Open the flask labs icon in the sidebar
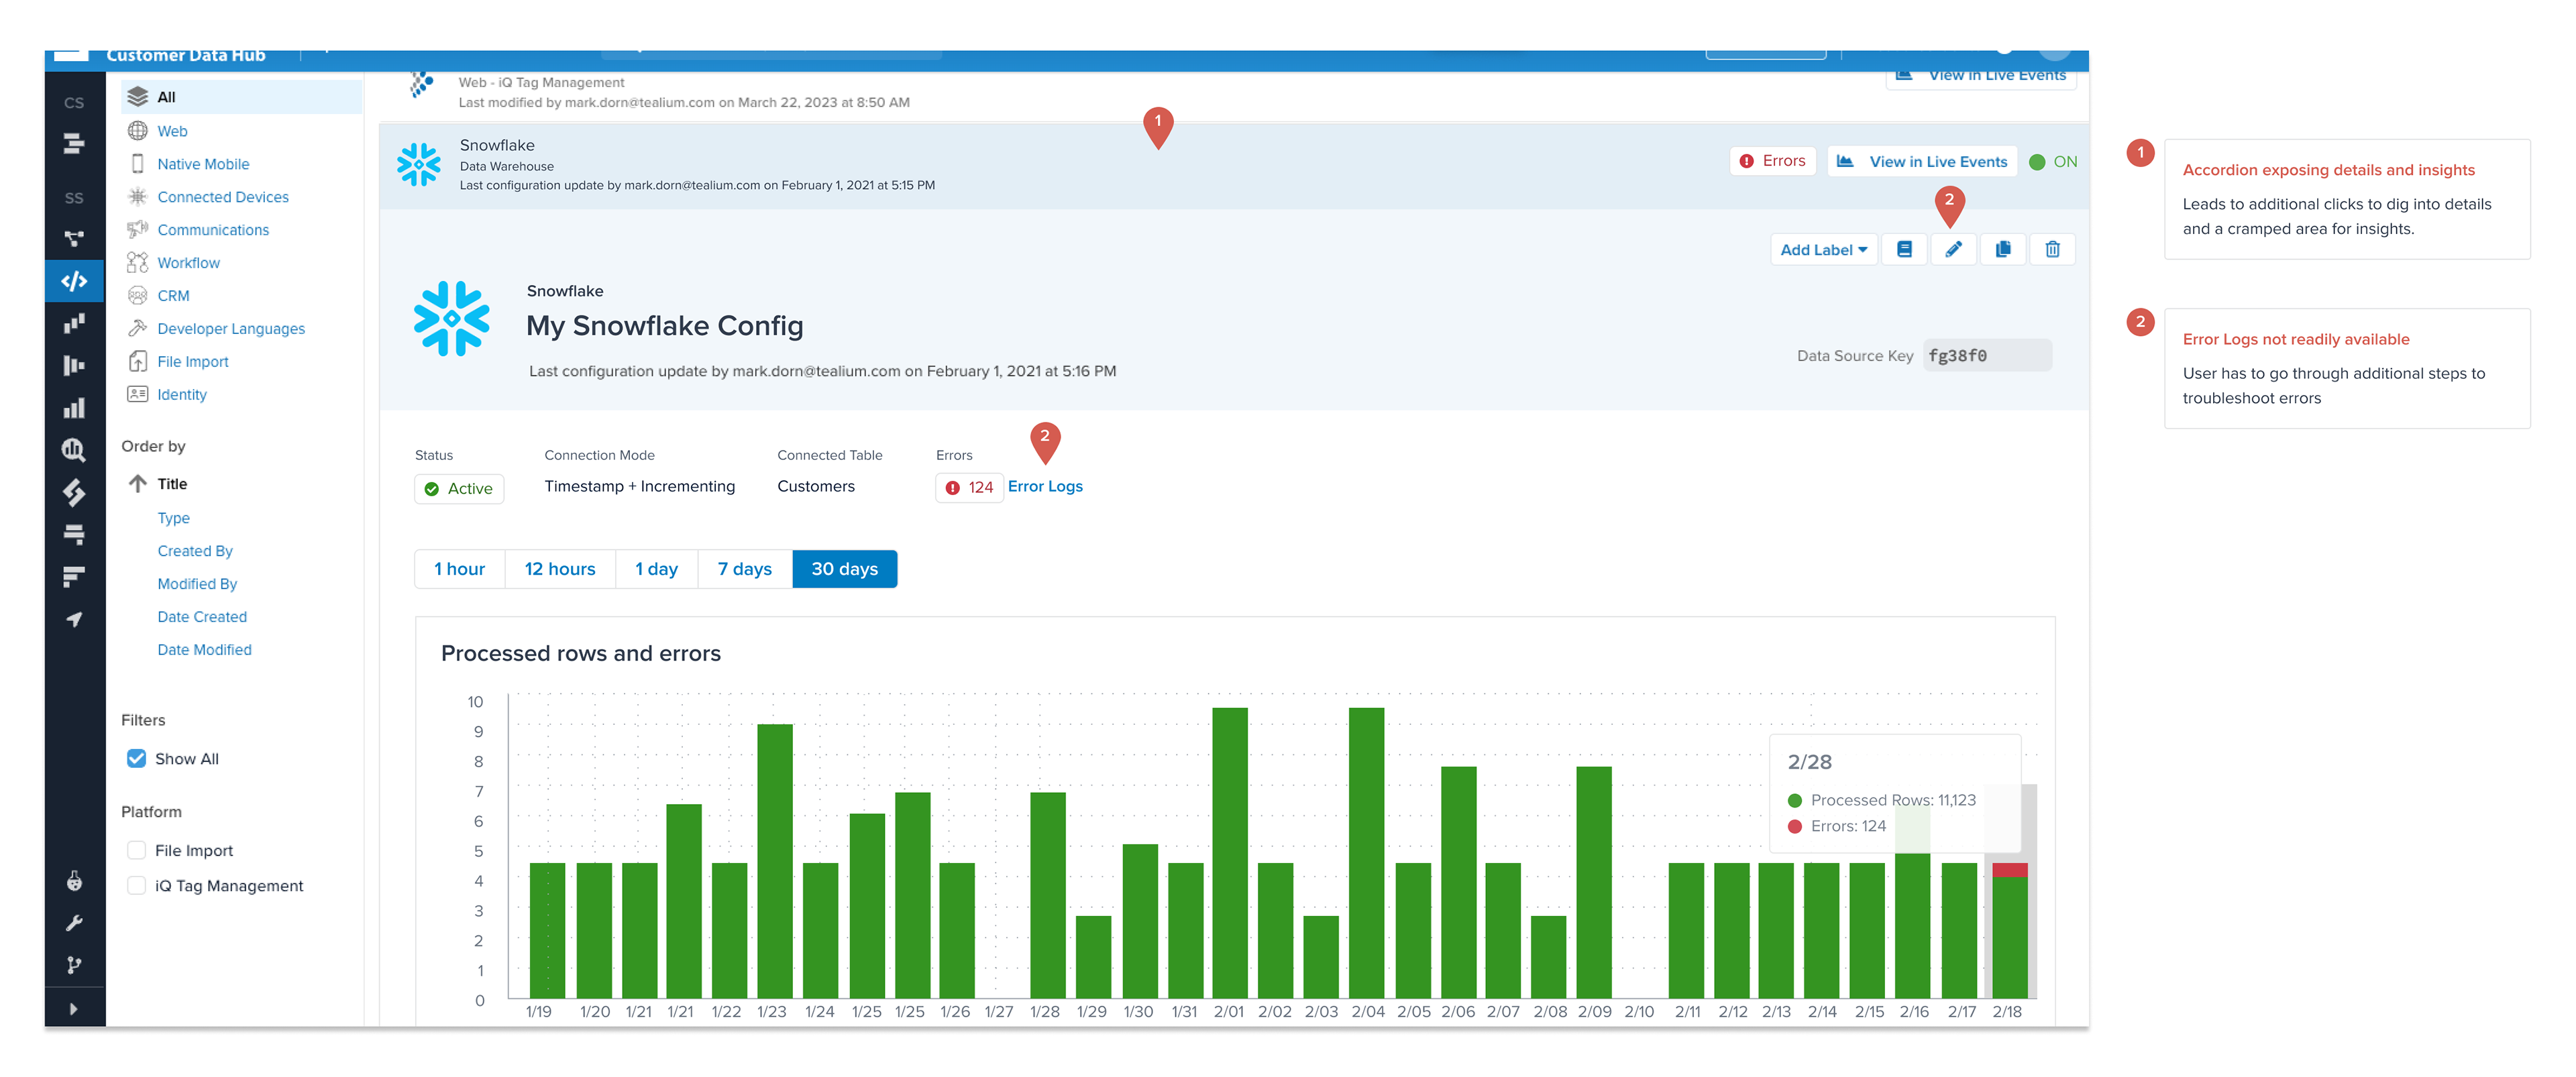The height and width of the screenshot is (1077, 2576). (x=74, y=881)
